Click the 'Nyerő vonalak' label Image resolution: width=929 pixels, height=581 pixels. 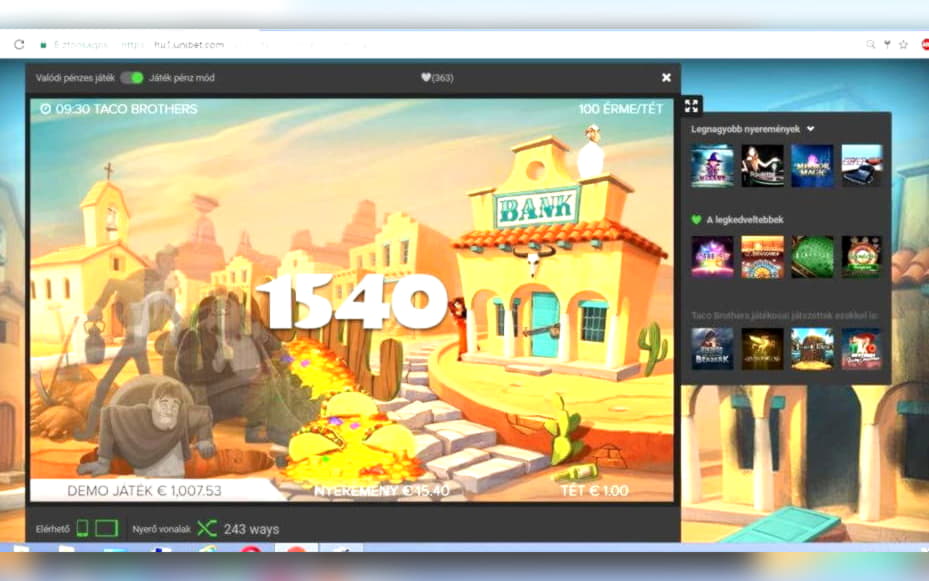[161, 529]
